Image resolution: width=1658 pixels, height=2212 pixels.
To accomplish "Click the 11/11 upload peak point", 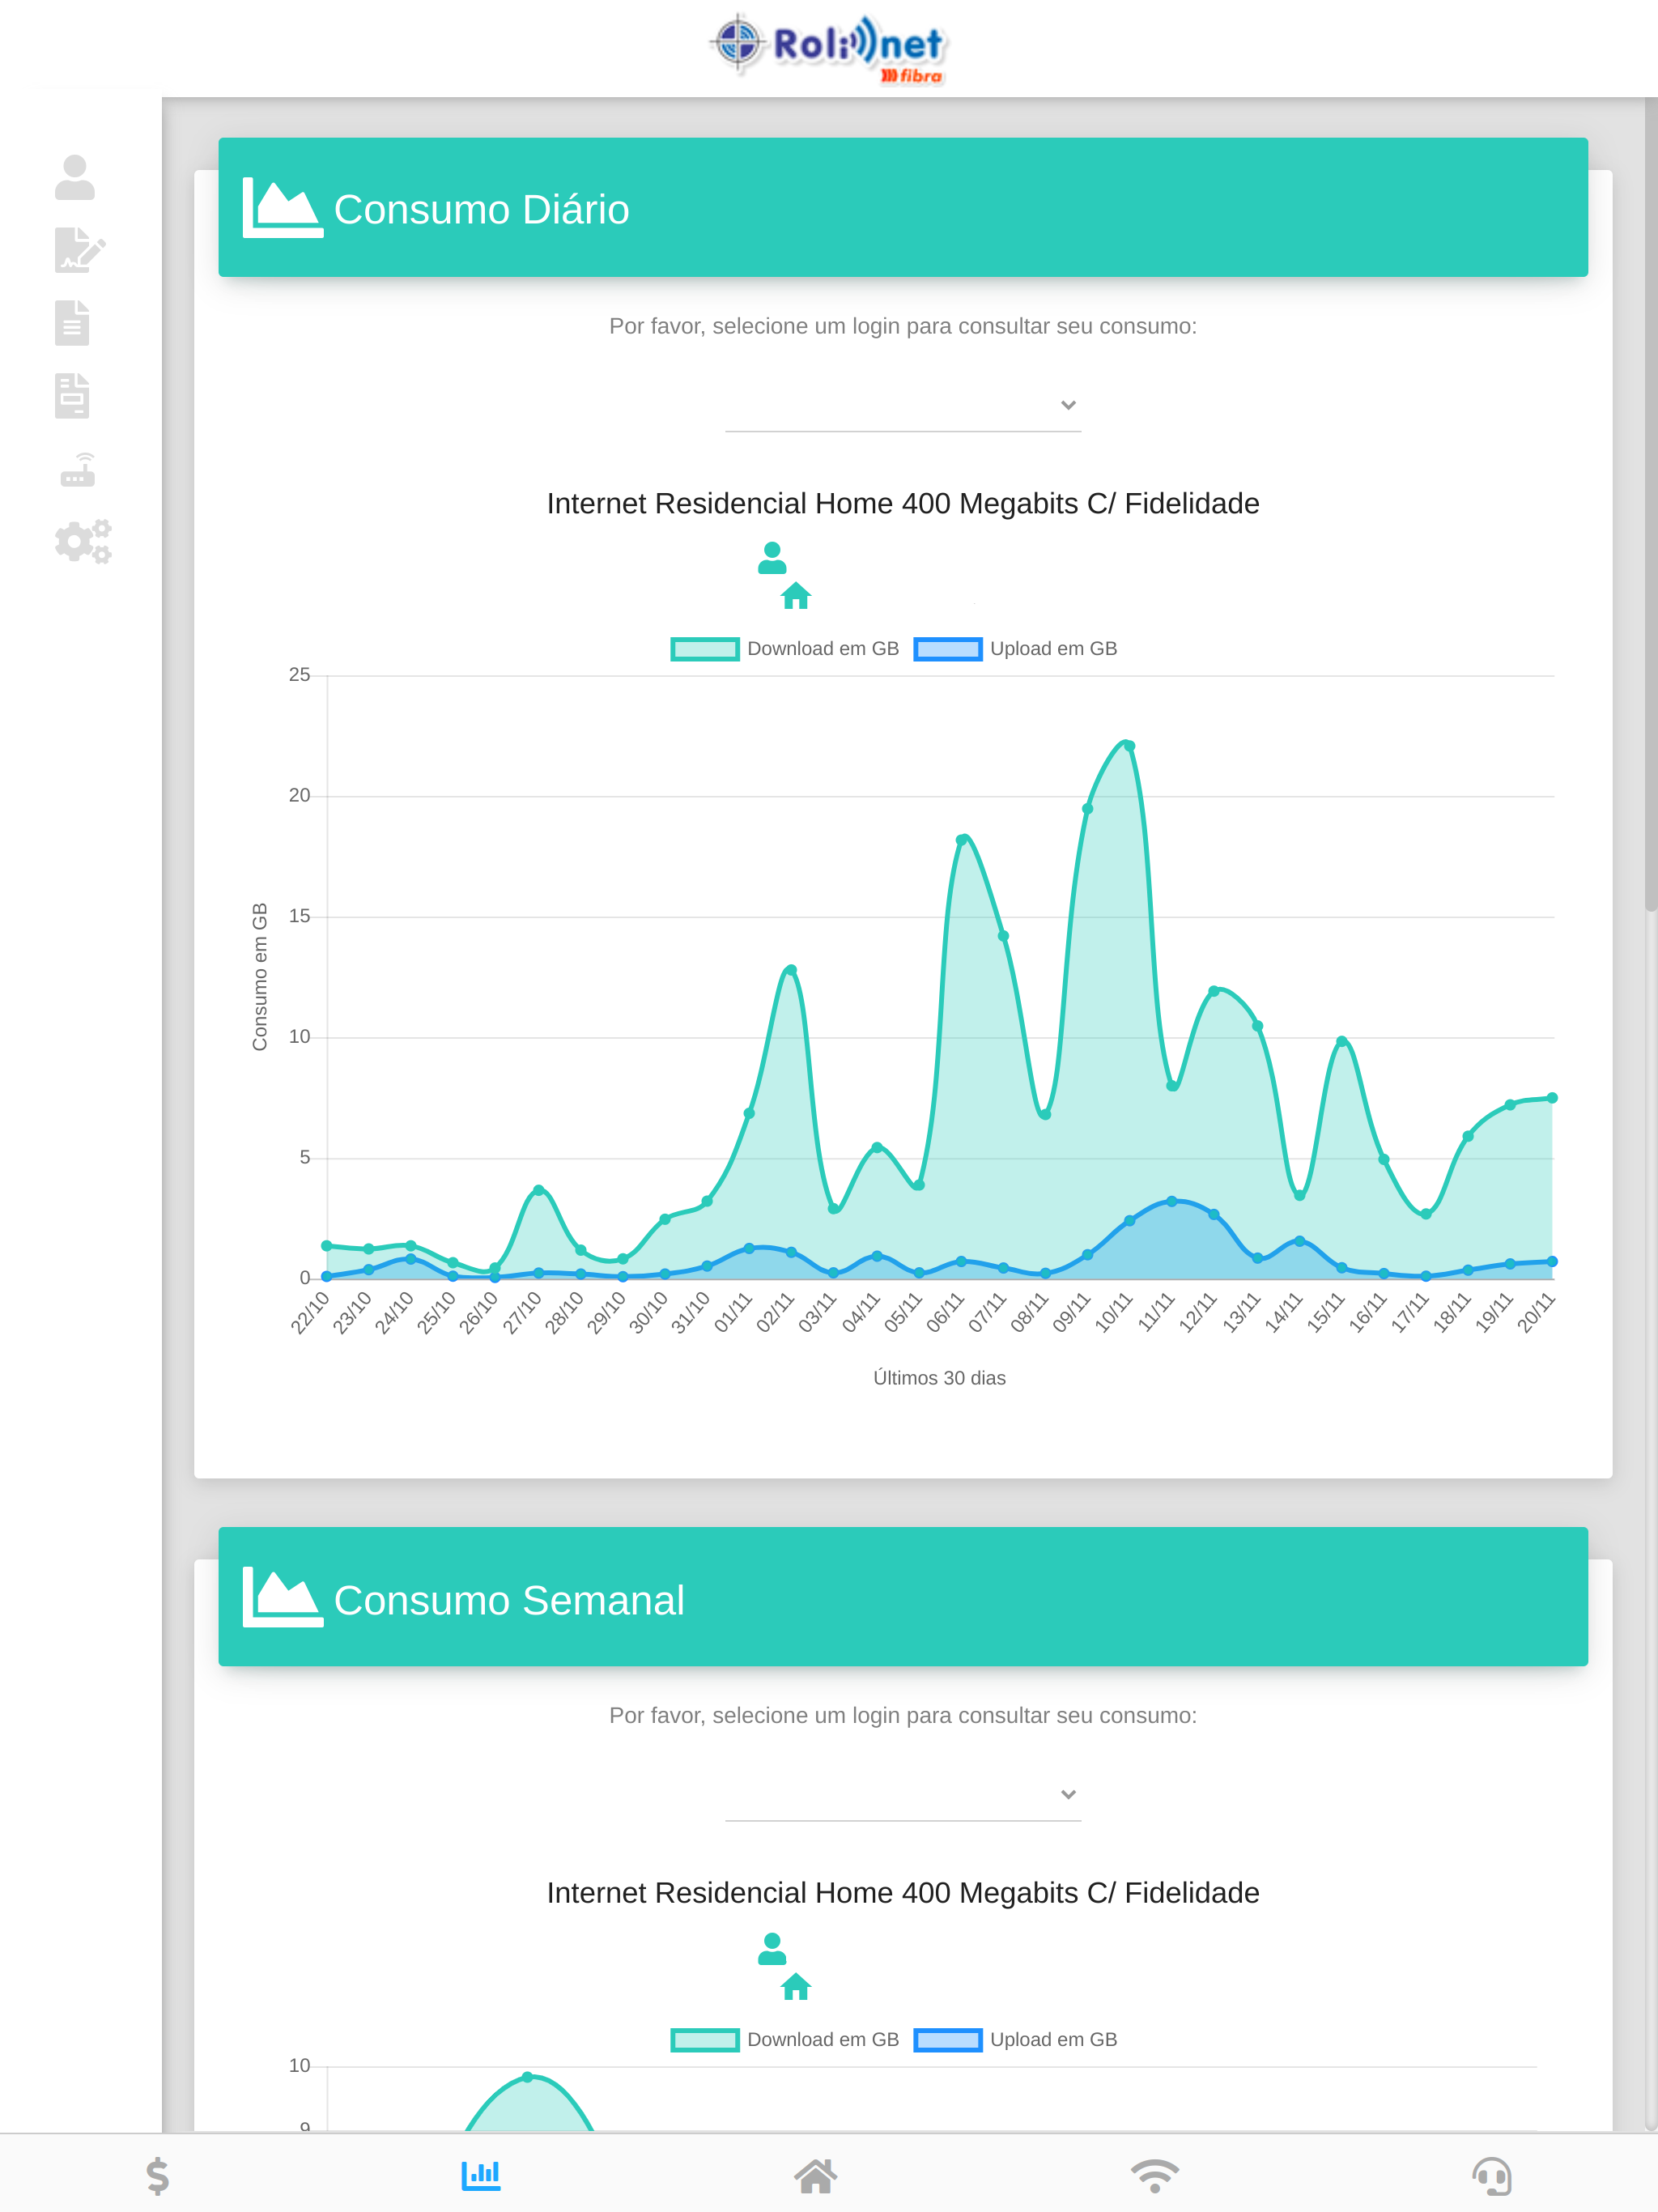I will pos(1171,1201).
